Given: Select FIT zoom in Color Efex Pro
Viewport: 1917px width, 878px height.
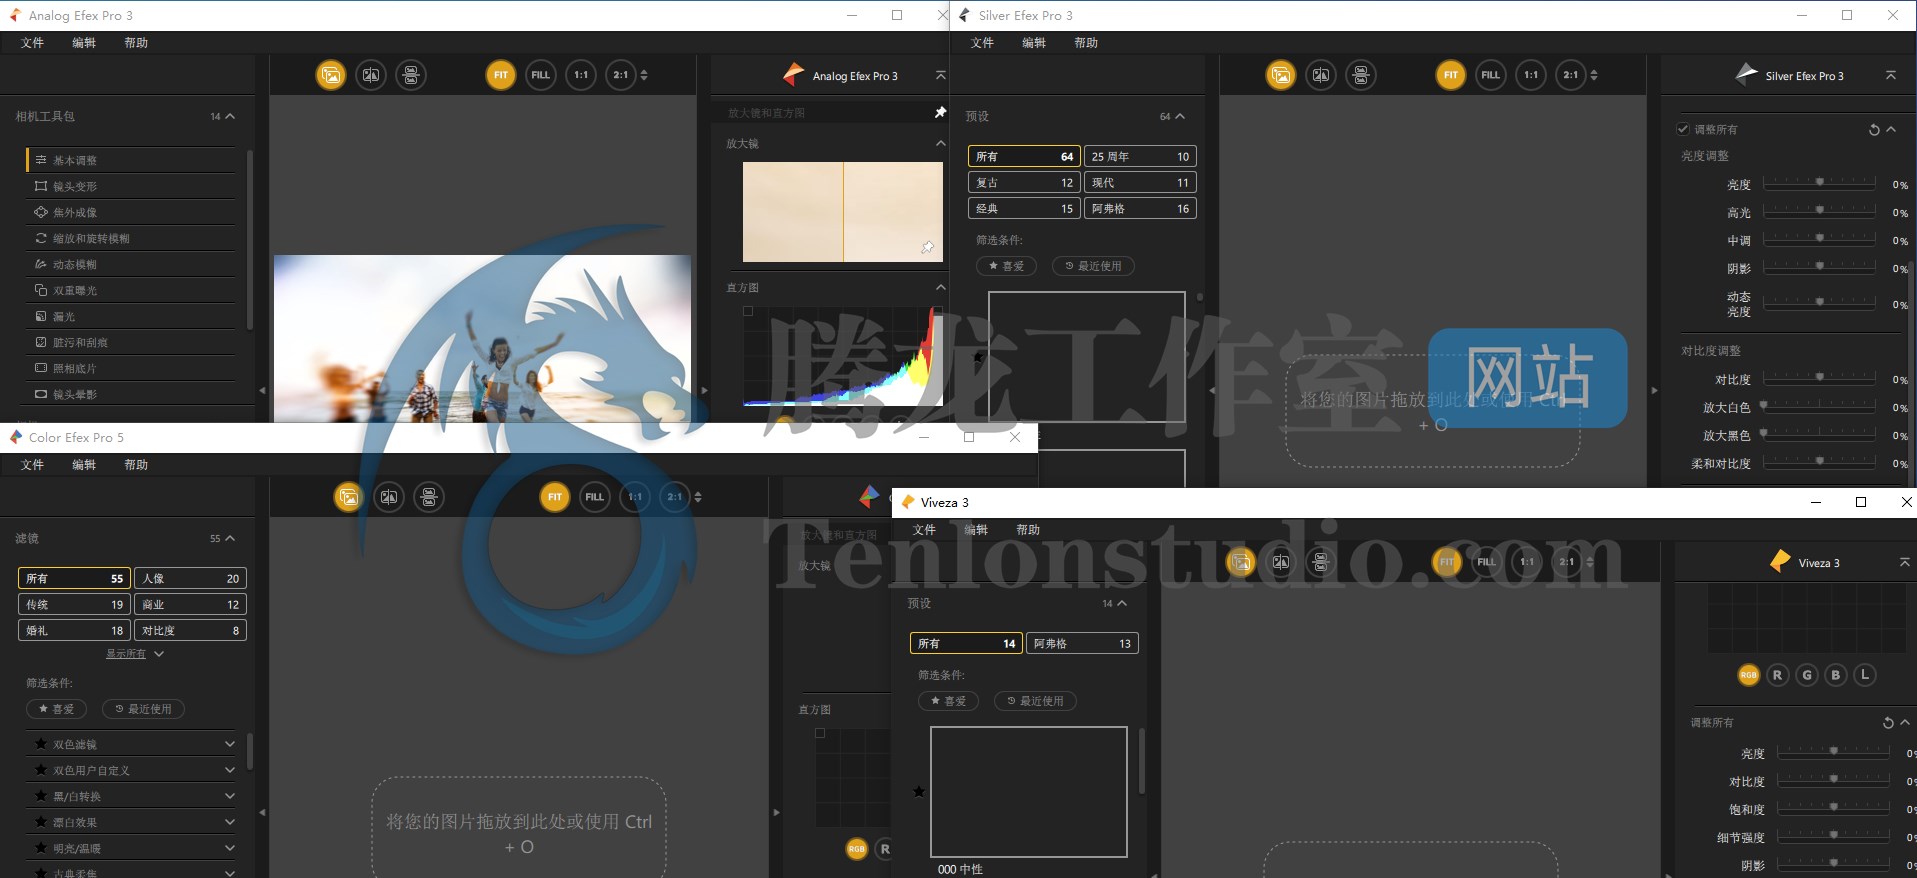Looking at the screenshot, I should click(x=555, y=497).
